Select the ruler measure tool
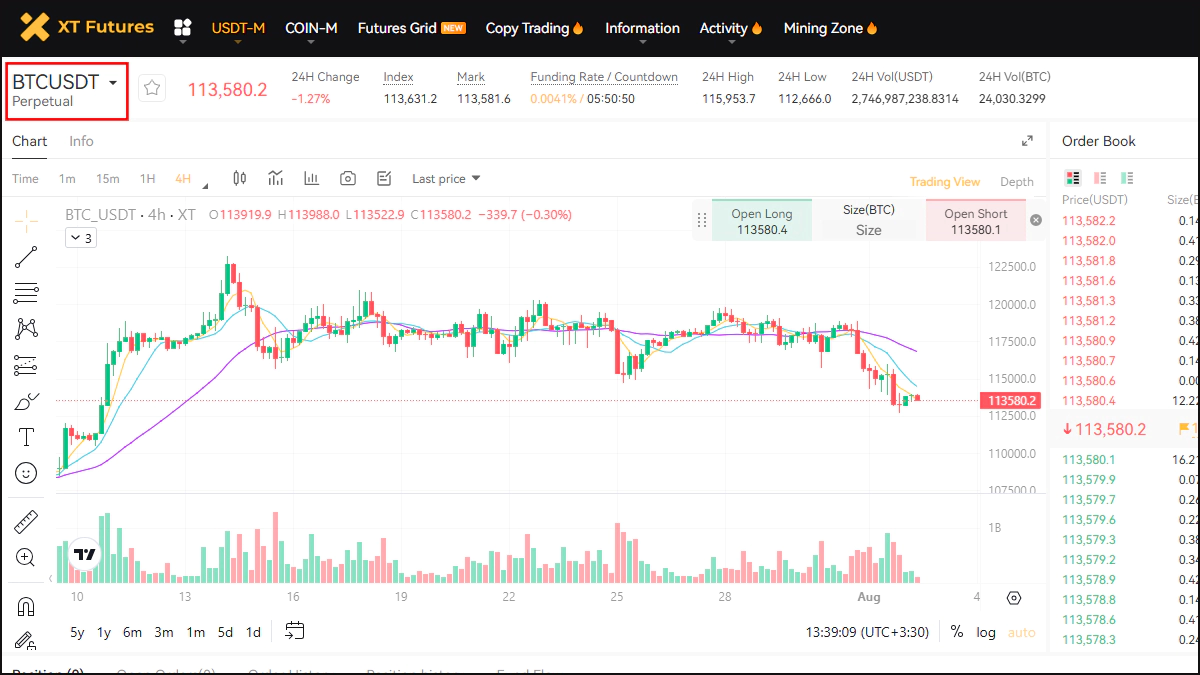The image size is (1200, 675). click(26, 522)
